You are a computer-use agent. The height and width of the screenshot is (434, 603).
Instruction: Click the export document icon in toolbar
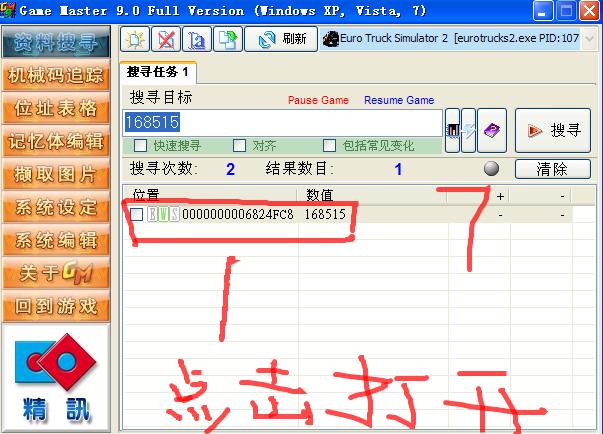[x=229, y=39]
